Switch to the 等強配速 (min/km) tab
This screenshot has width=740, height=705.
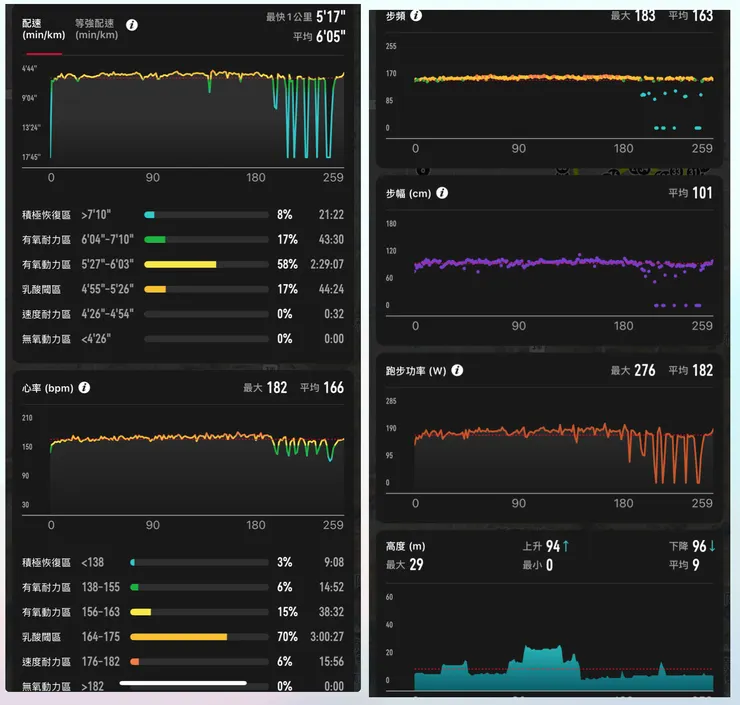point(96,29)
